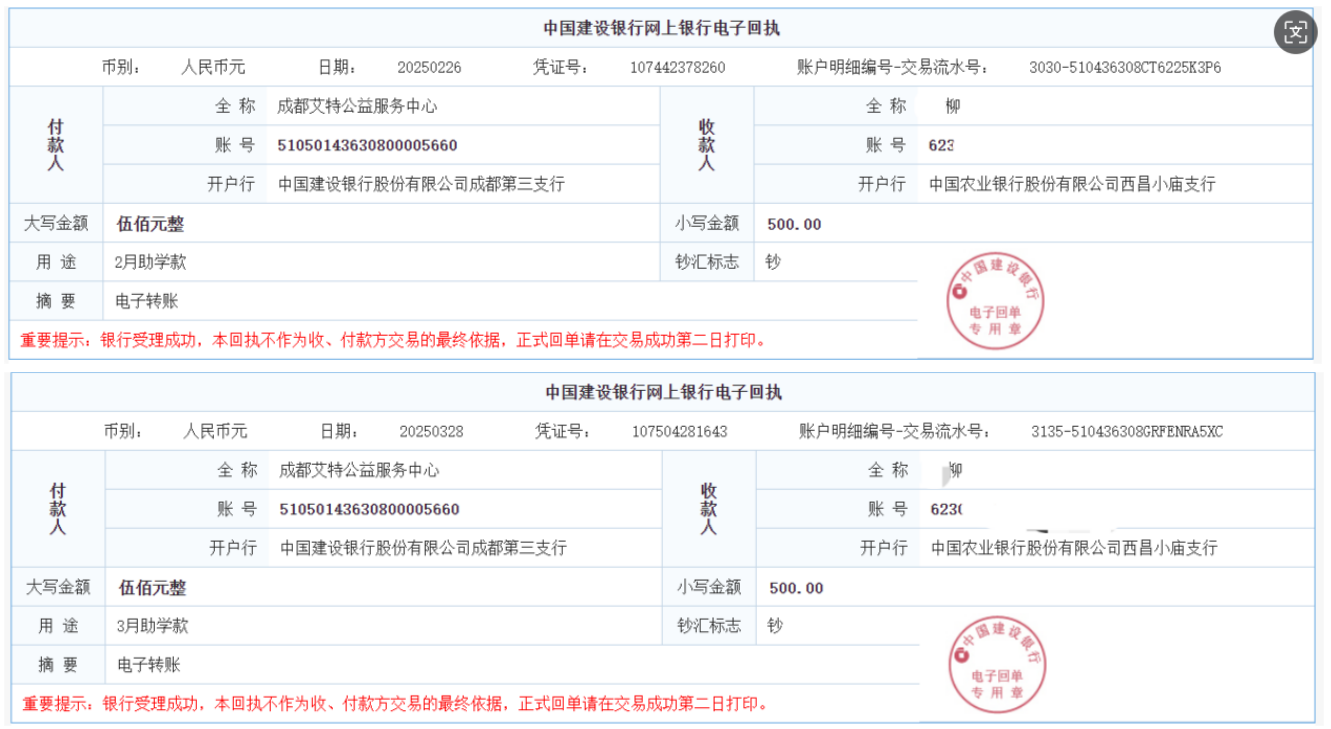
Task: Click payee account starting 6230 in the March receipt
Action: pos(947,509)
